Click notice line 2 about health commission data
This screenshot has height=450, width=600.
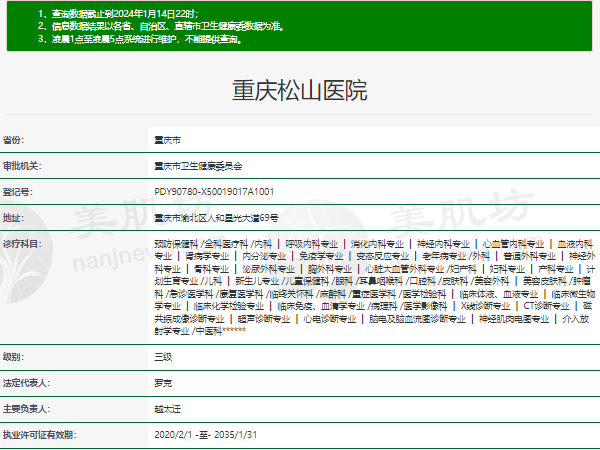pyautogui.click(x=161, y=26)
